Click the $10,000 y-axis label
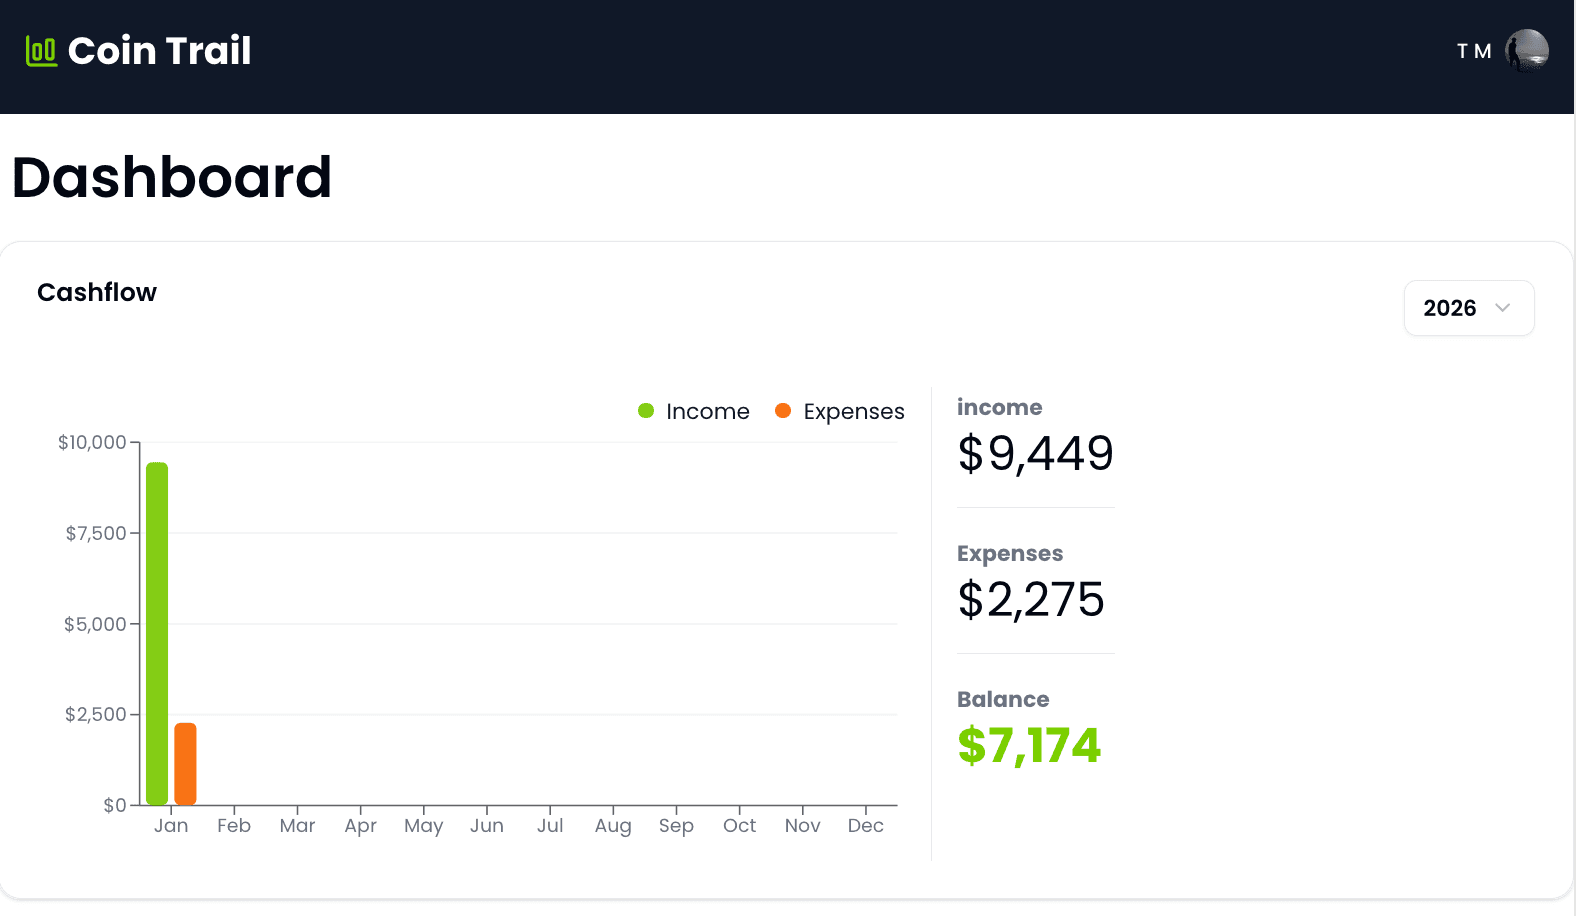Viewport: 1576px width, 916px height. coord(92,442)
